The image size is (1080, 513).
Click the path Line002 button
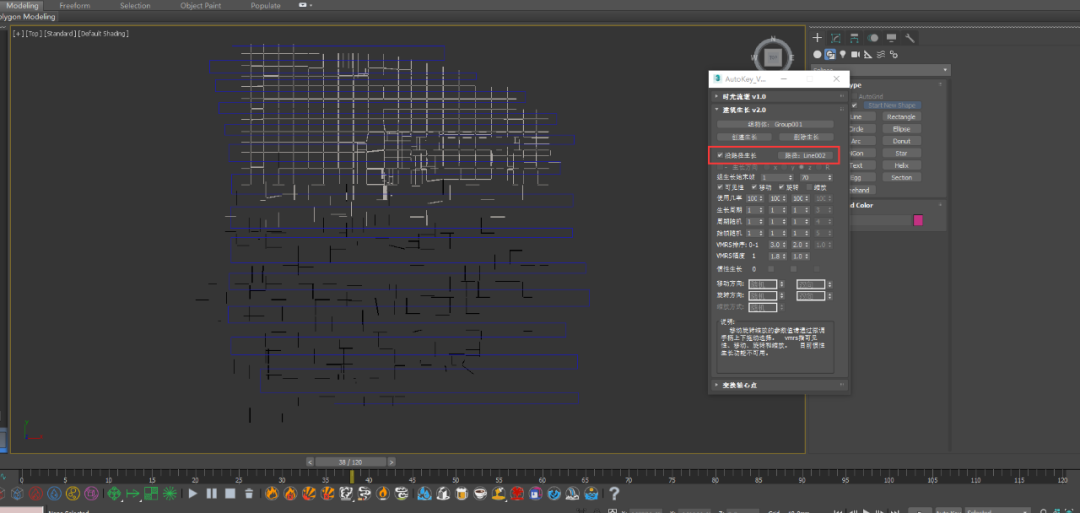807,156
